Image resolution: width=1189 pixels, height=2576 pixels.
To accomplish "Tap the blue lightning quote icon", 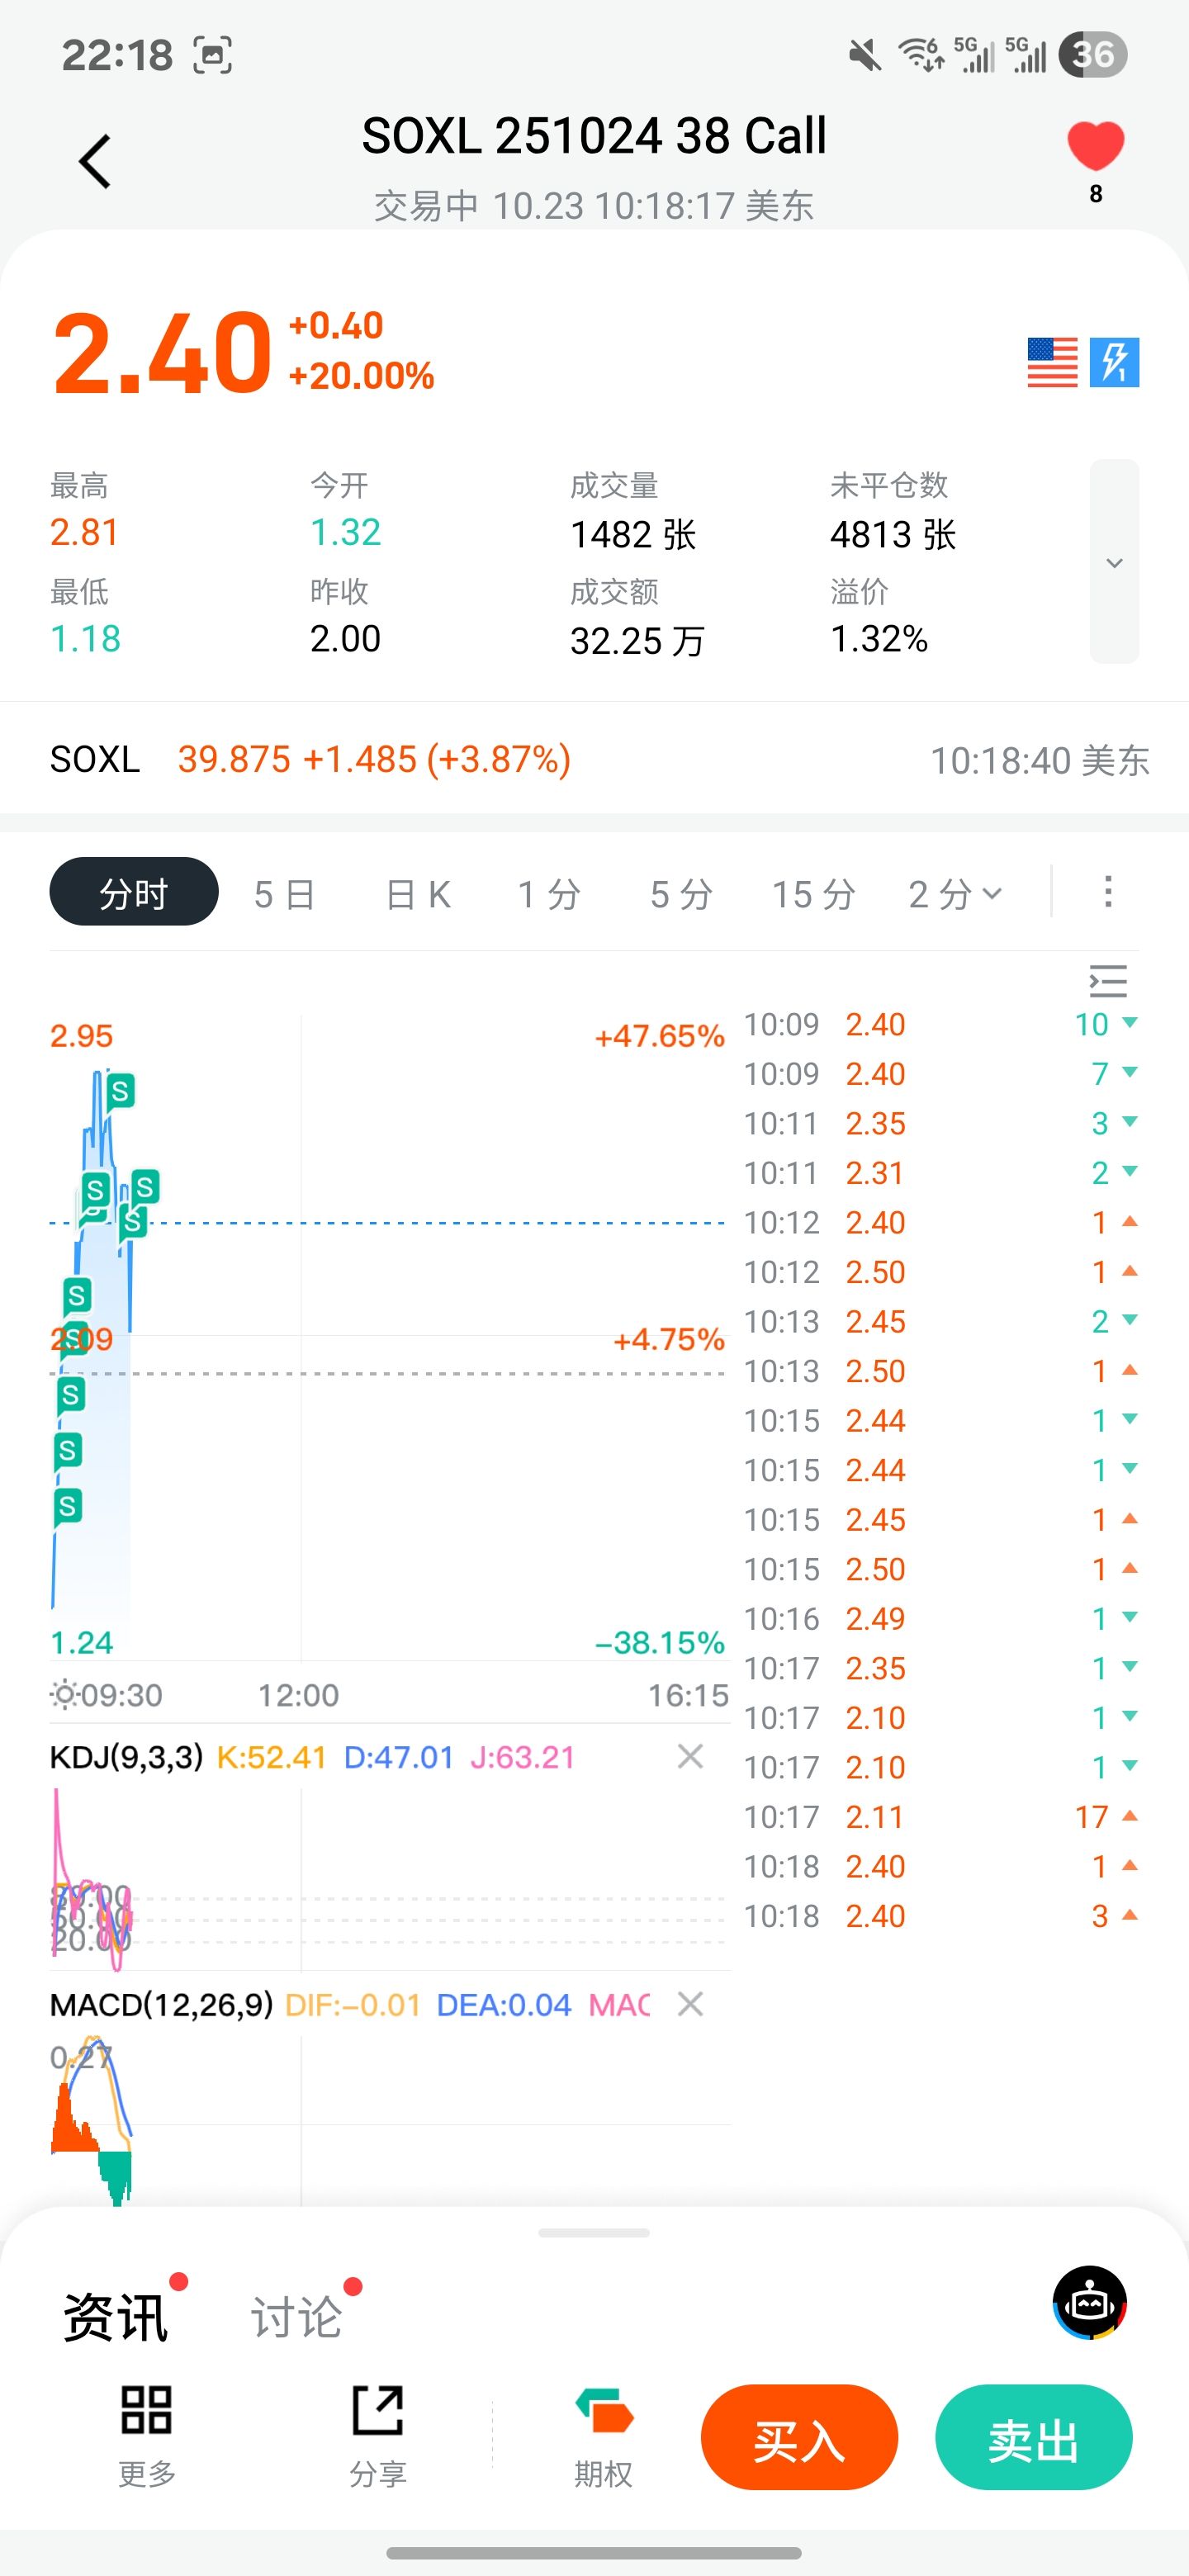I will tap(1114, 362).
